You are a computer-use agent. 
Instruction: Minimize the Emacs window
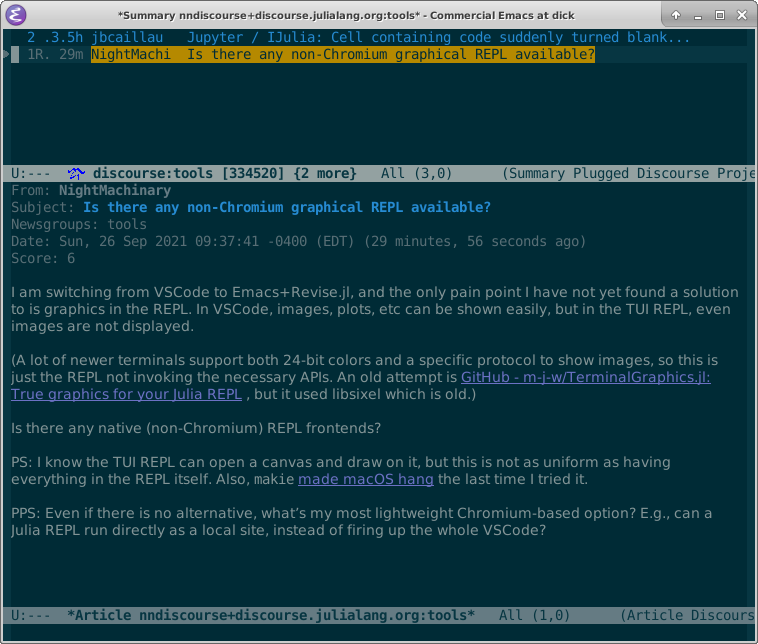(x=698, y=15)
